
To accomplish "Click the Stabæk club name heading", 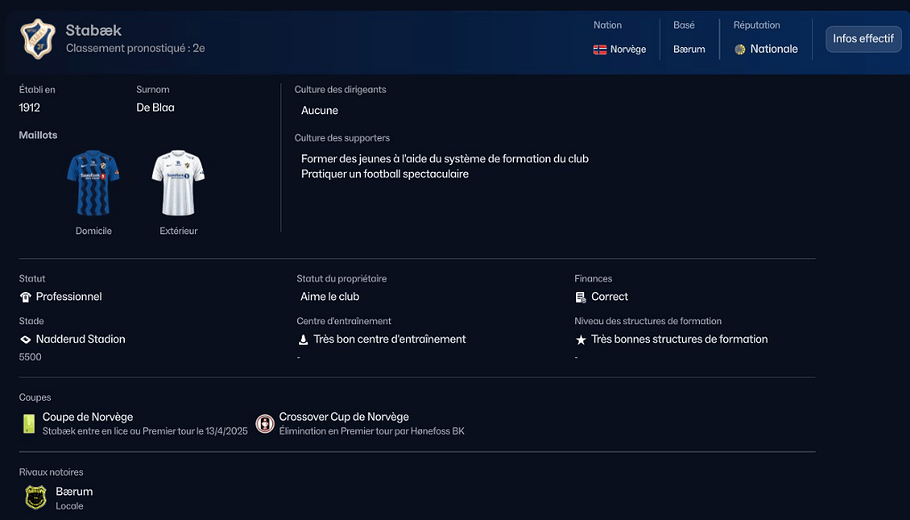I will pyautogui.click(x=94, y=31).
